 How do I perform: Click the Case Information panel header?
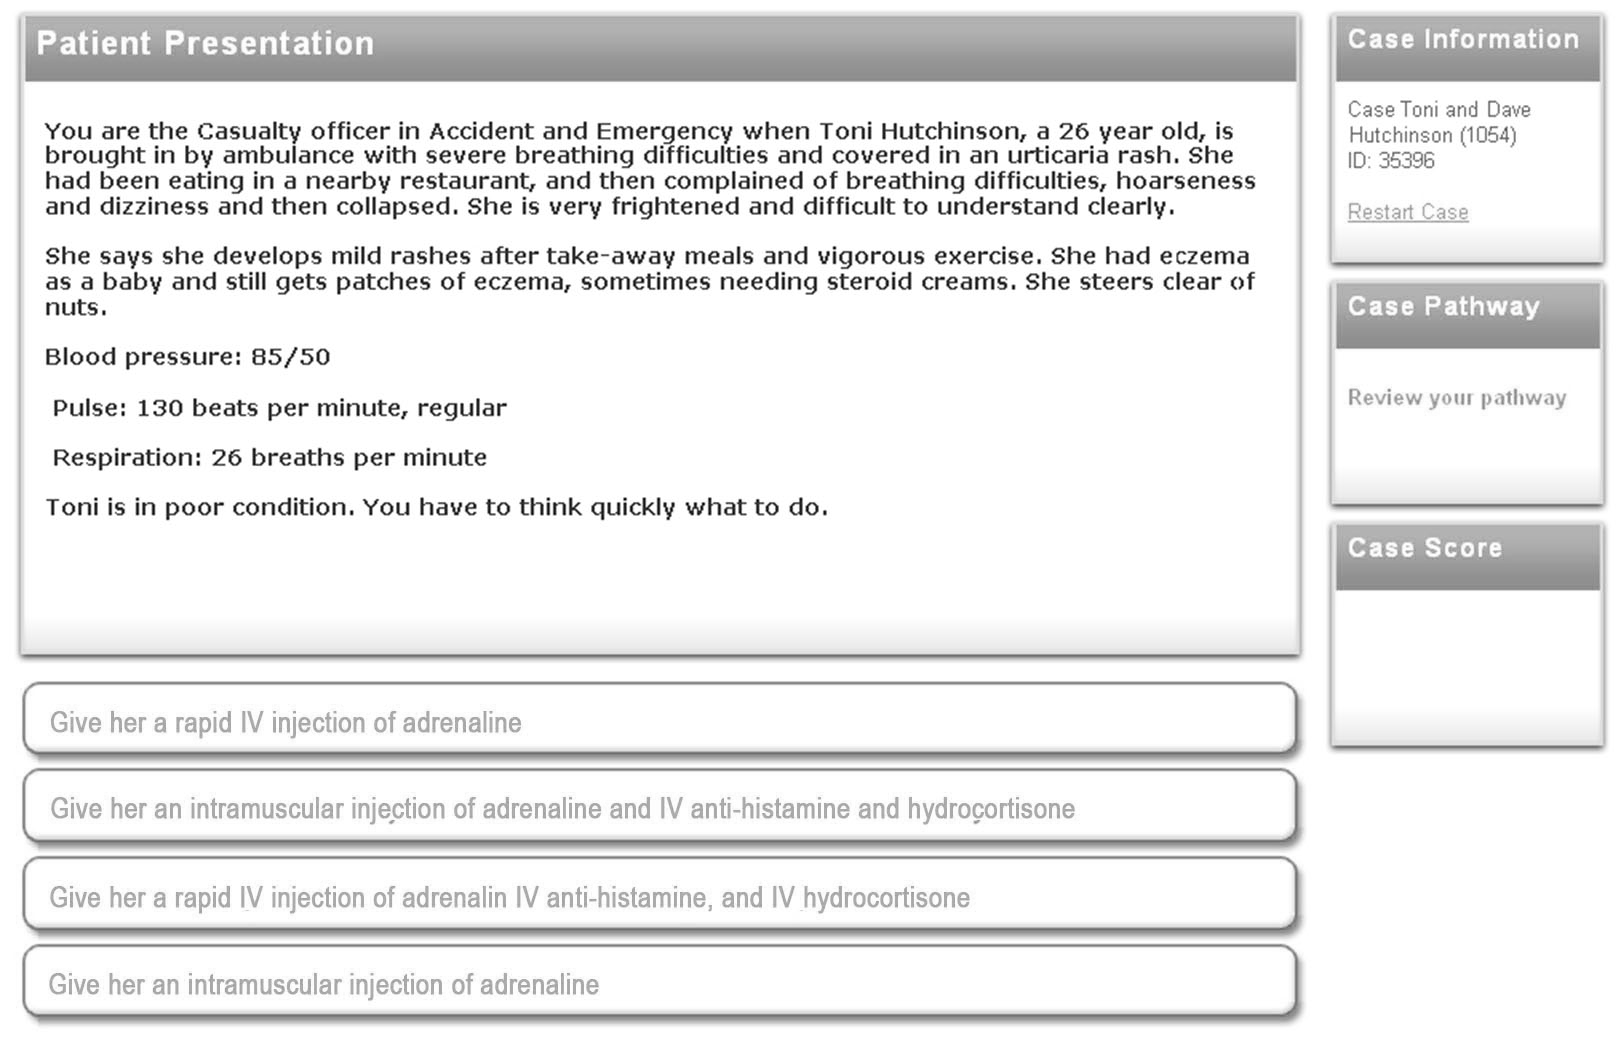coord(1462,40)
